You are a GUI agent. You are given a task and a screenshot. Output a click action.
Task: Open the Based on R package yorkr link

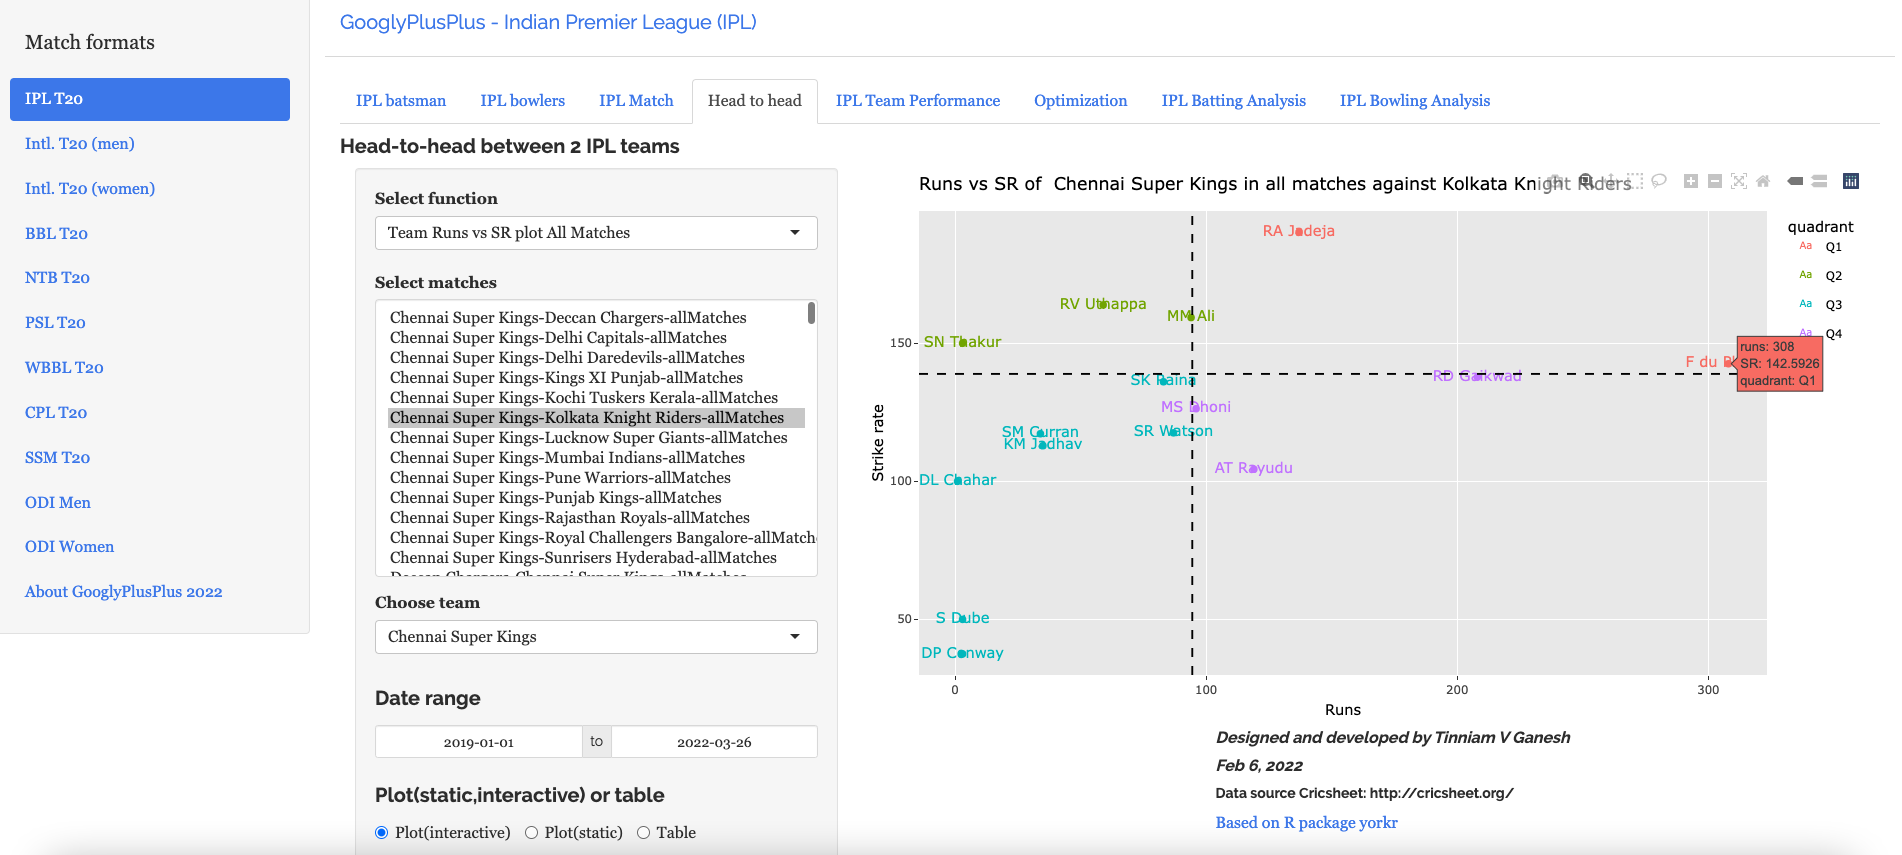(x=1306, y=823)
